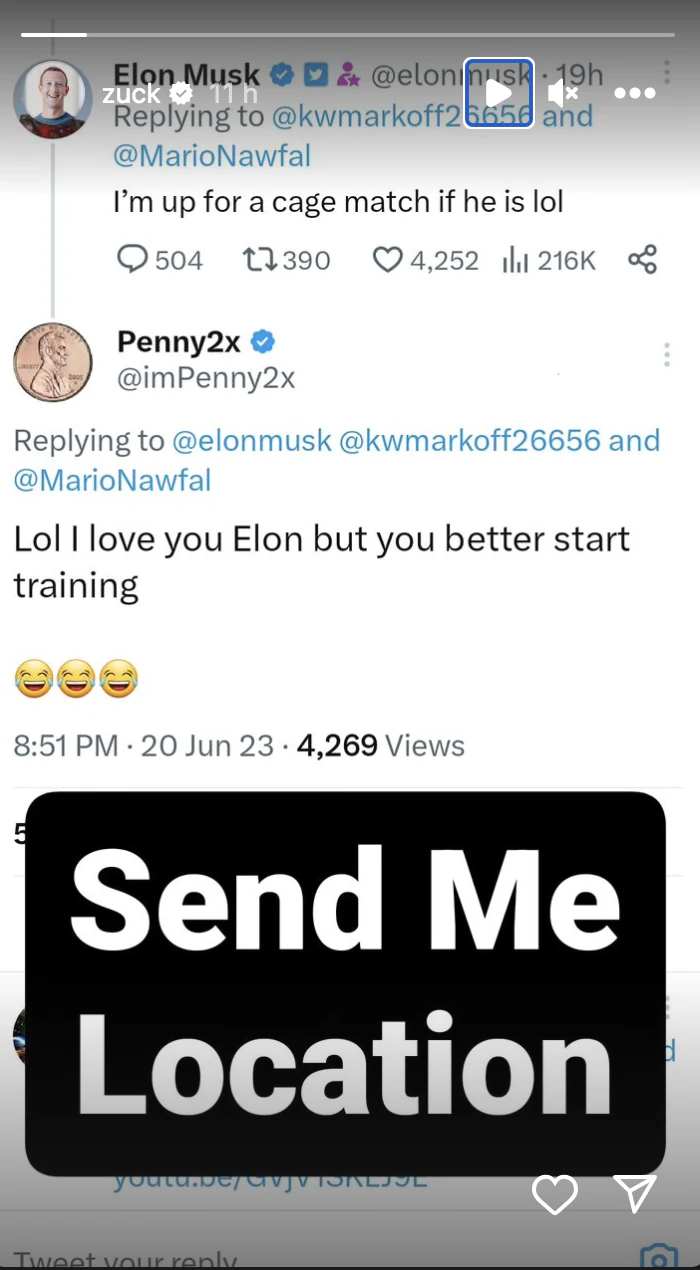This screenshot has height=1270, width=700.
Task: Share story via paper plane icon
Action: point(635,1193)
